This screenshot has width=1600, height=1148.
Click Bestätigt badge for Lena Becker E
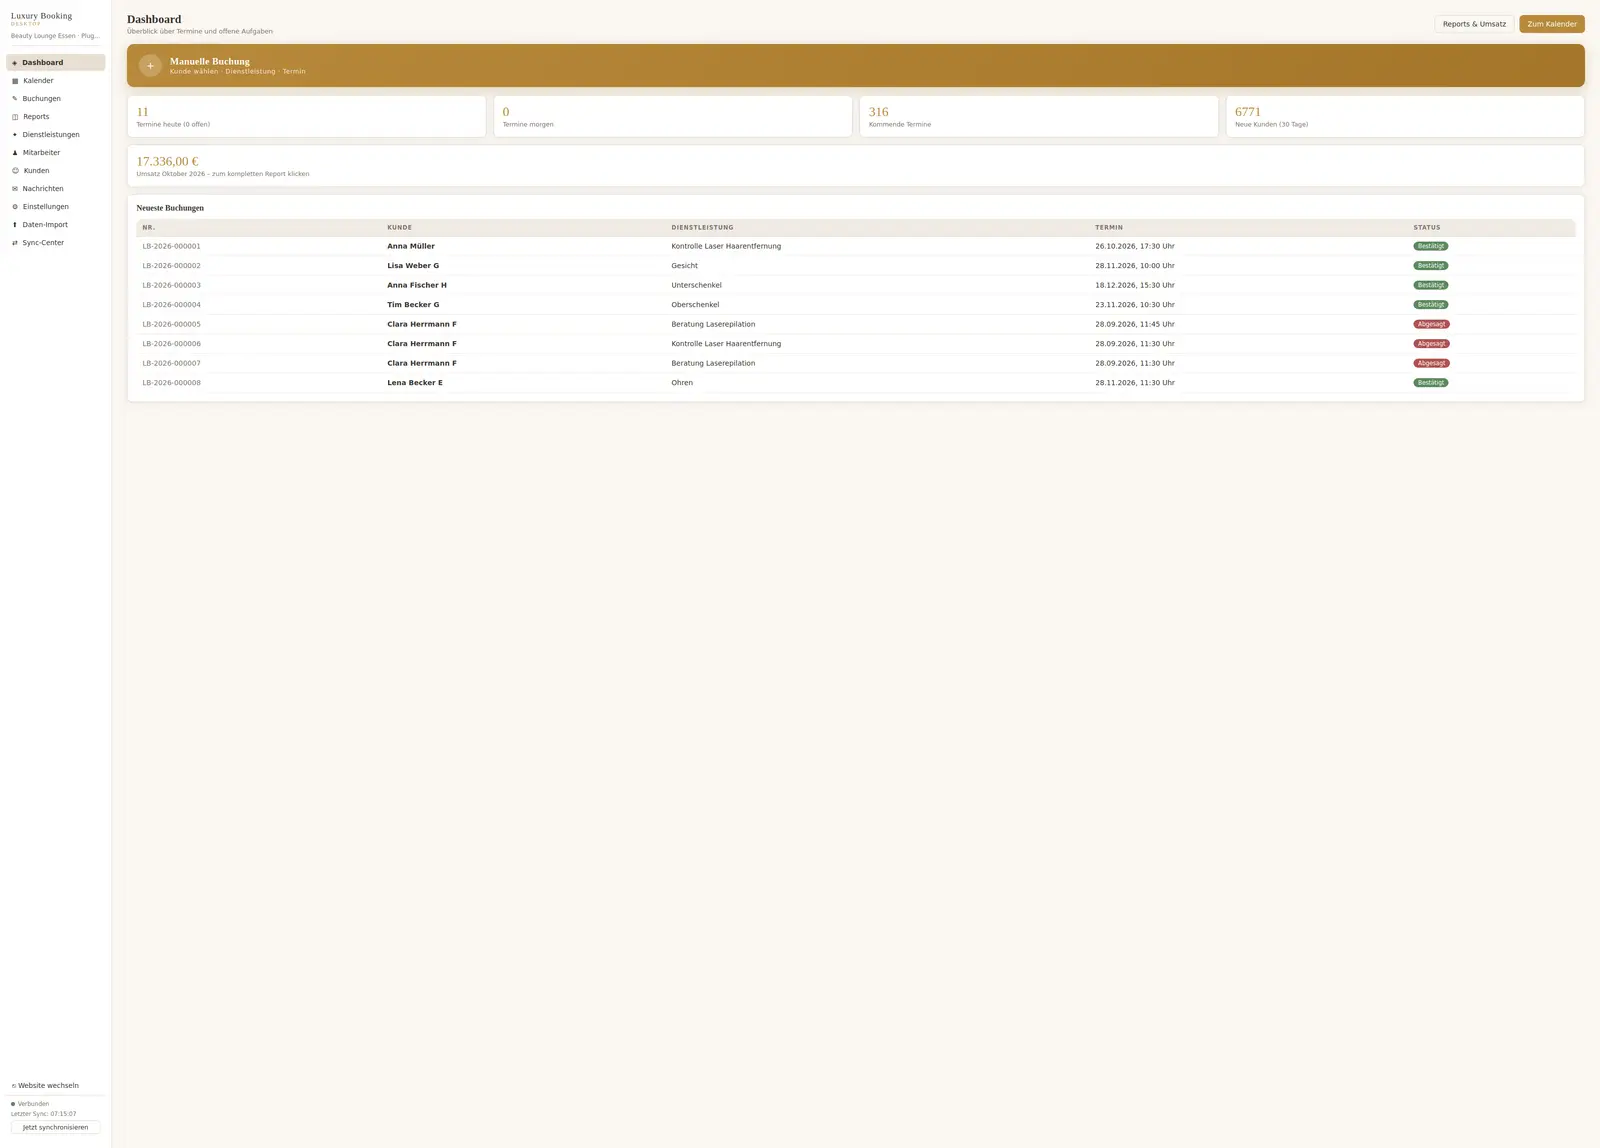pyautogui.click(x=1431, y=383)
